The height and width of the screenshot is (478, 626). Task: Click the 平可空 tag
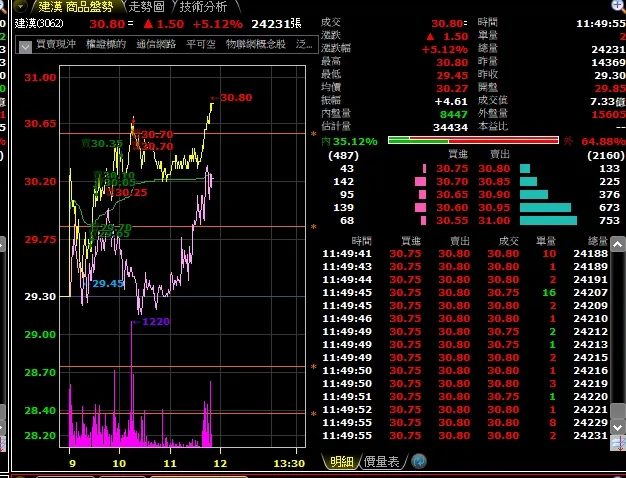tap(201, 44)
